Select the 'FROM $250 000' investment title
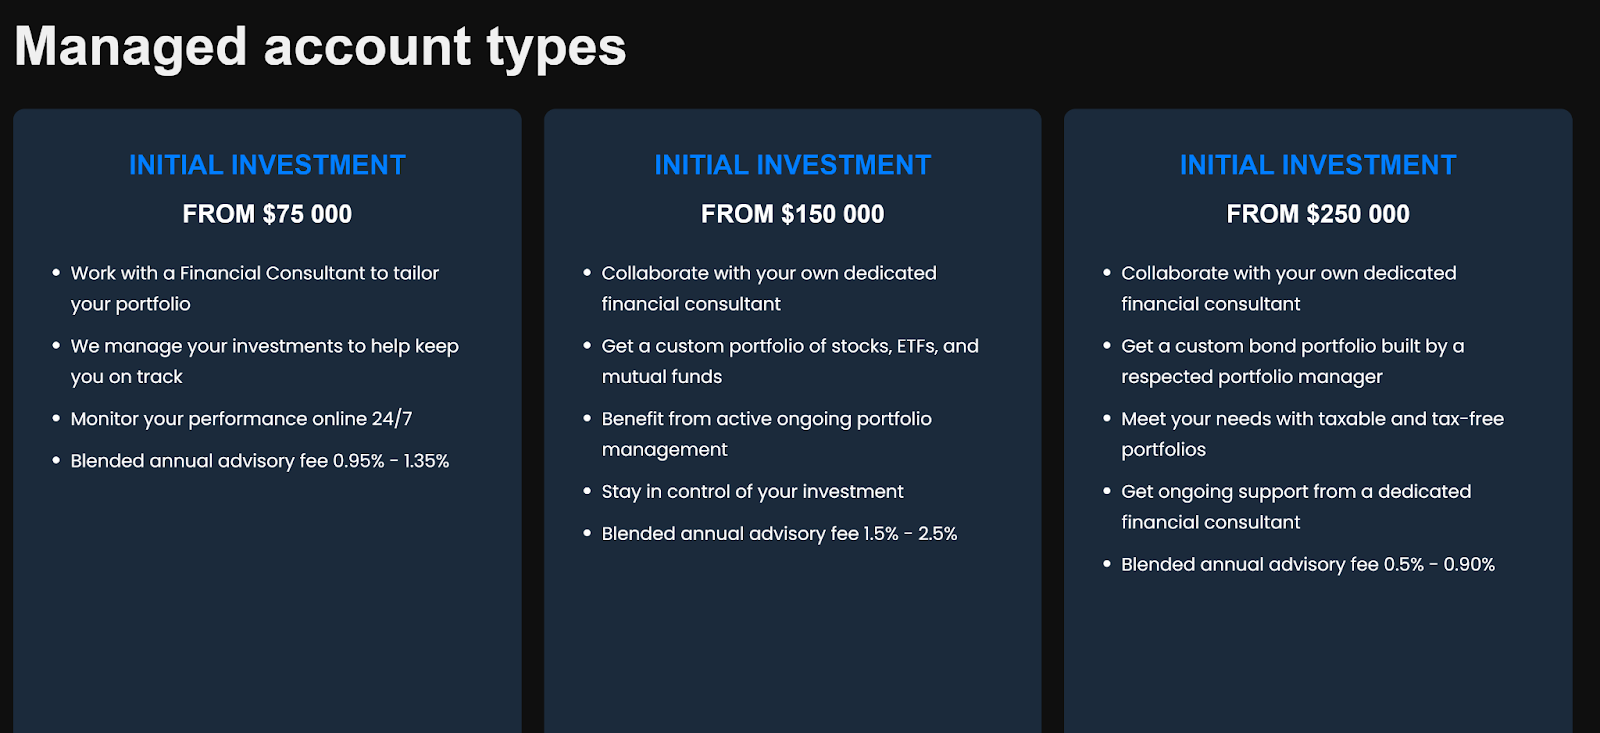1600x733 pixels. point(1318,214)
